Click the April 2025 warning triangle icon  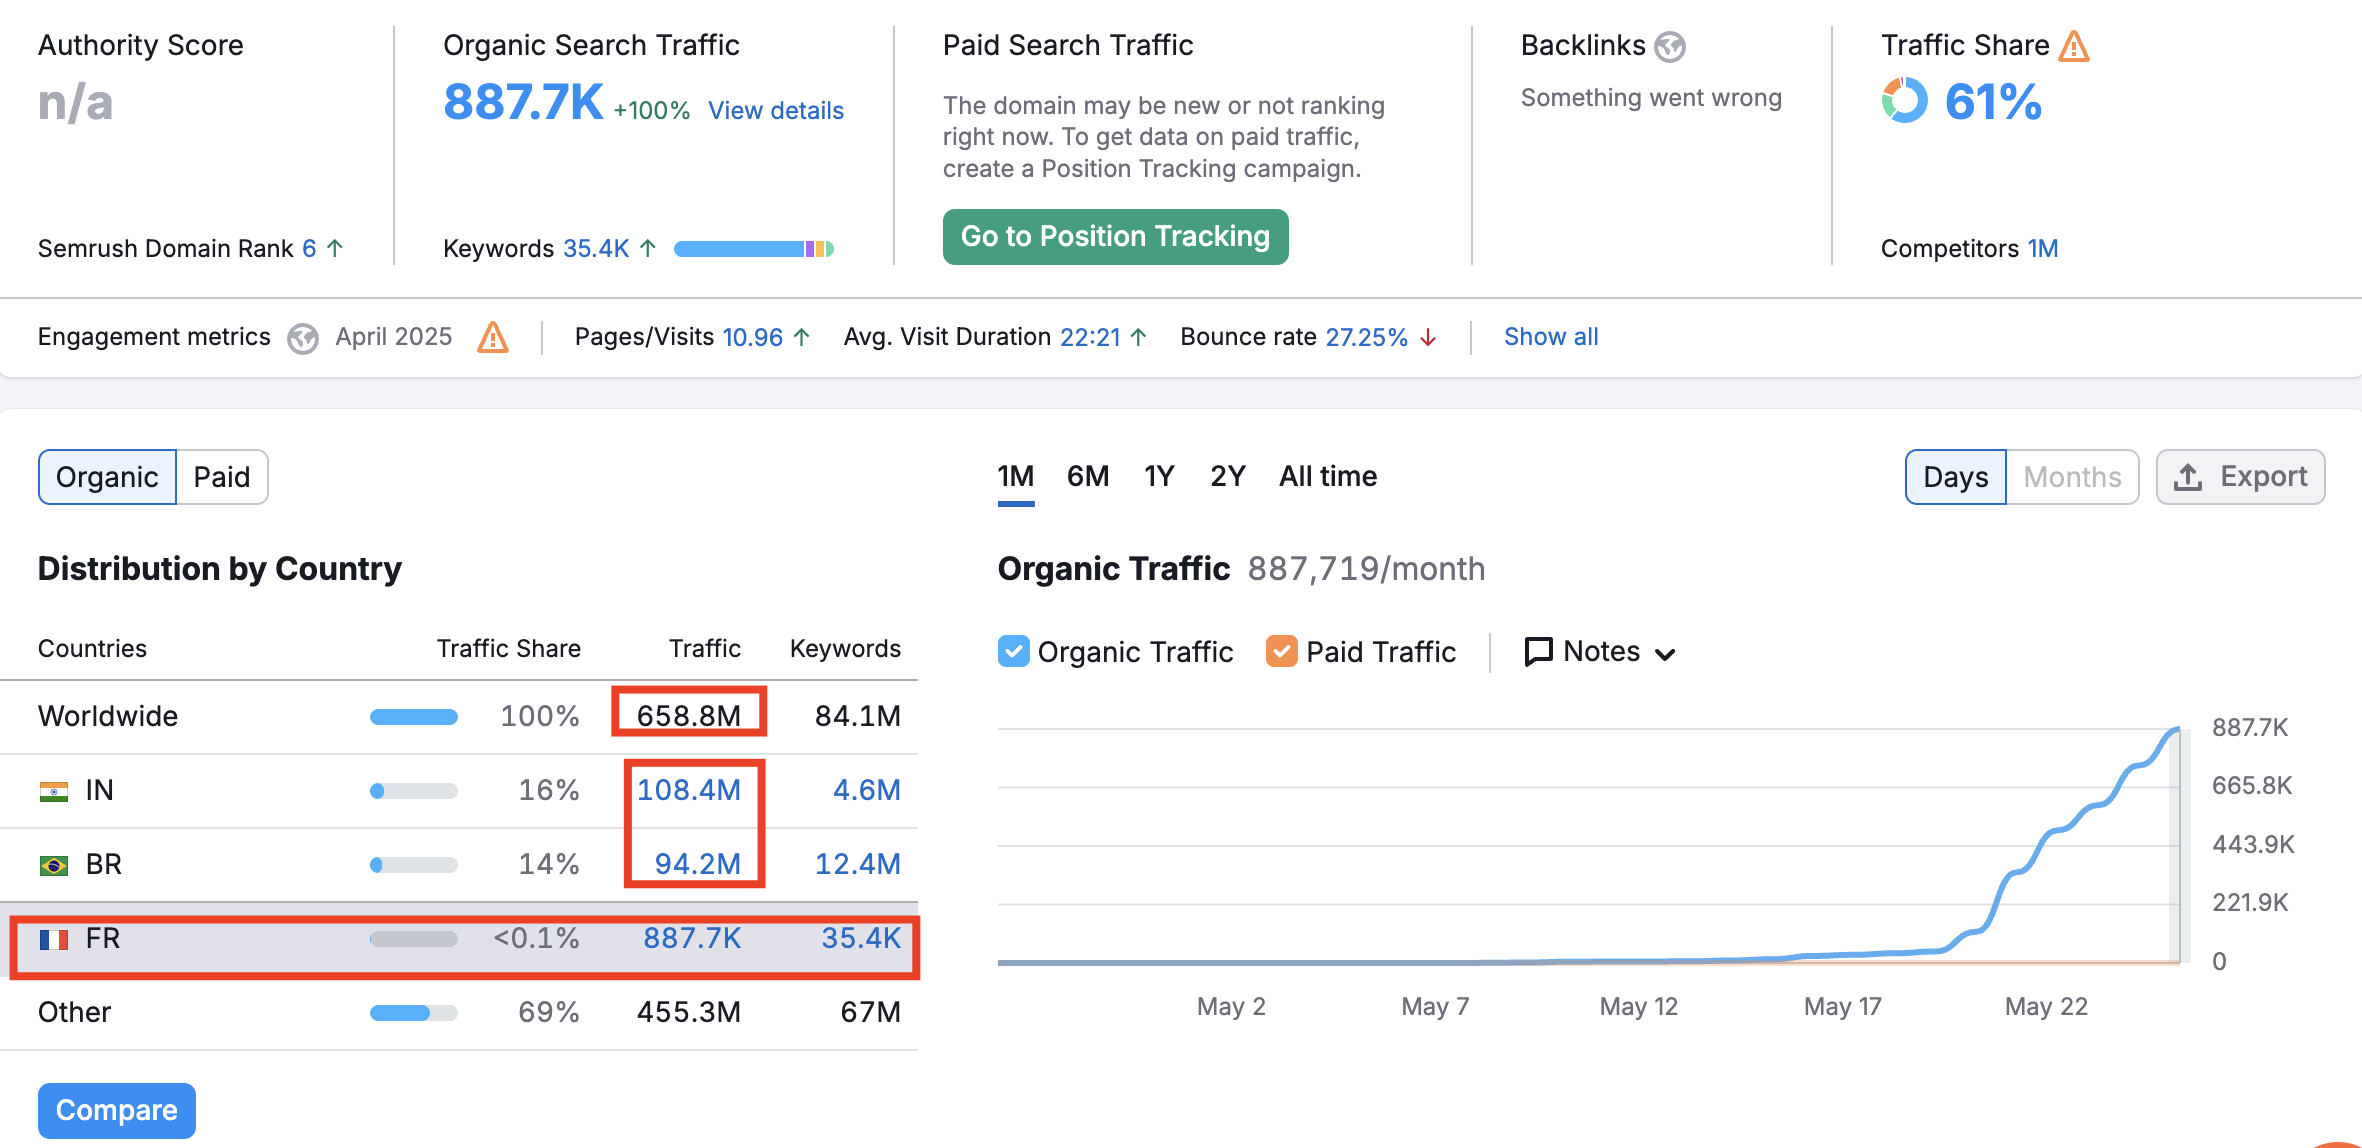click(x=492, y=337)
